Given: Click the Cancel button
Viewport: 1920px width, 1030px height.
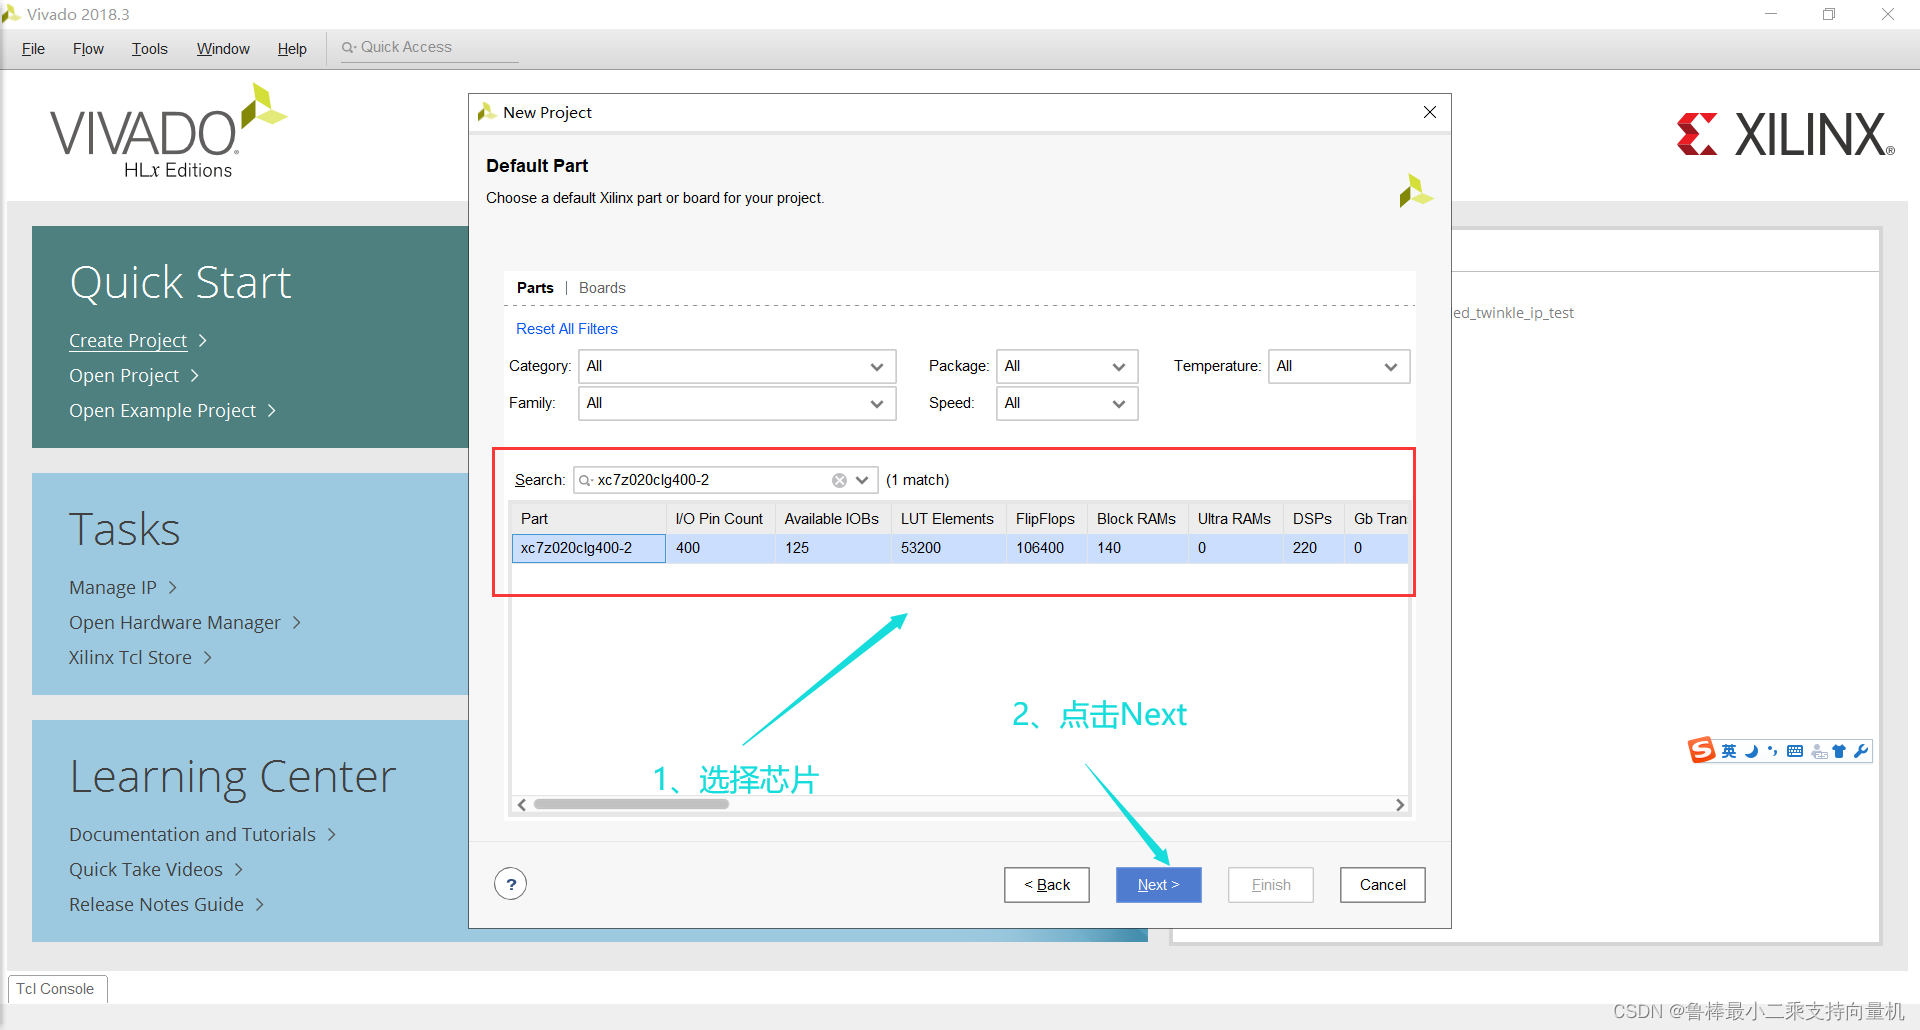Looking at the screenshot, I should click(1382, 885).
